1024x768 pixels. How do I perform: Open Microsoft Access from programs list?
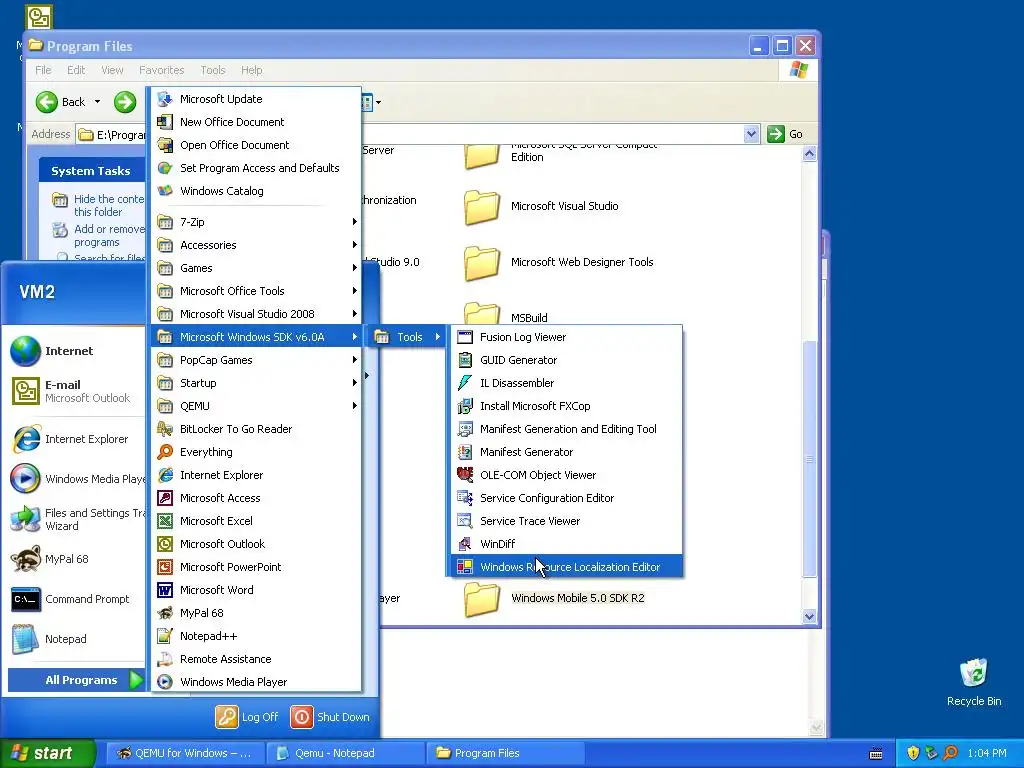coord(256,498)
